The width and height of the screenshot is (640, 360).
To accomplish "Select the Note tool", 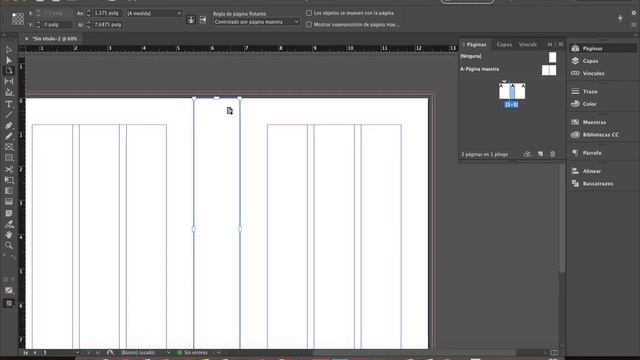I will 9,213.
